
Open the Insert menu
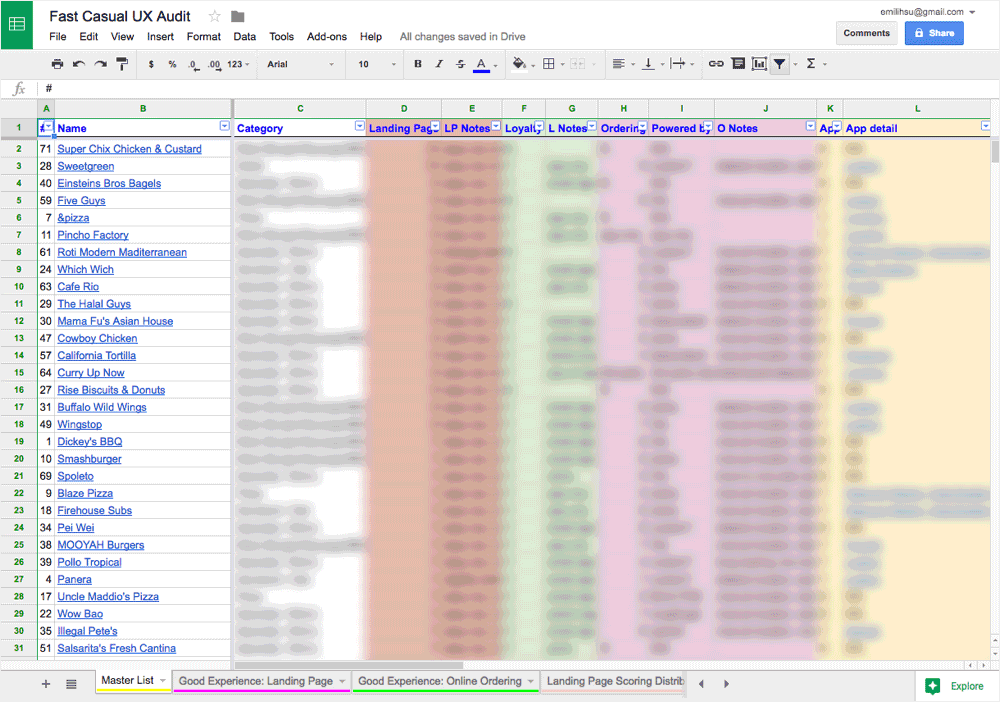160,36
